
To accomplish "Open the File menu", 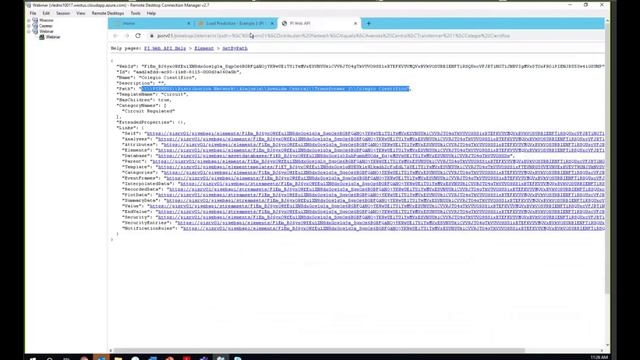I will point(33,13).
